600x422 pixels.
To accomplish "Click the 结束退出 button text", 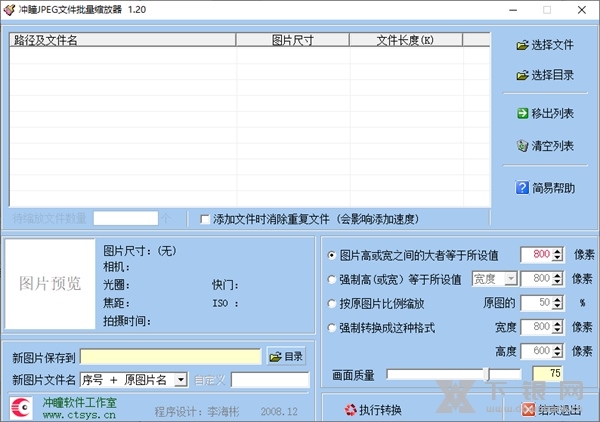I will [x=559, y=410].
